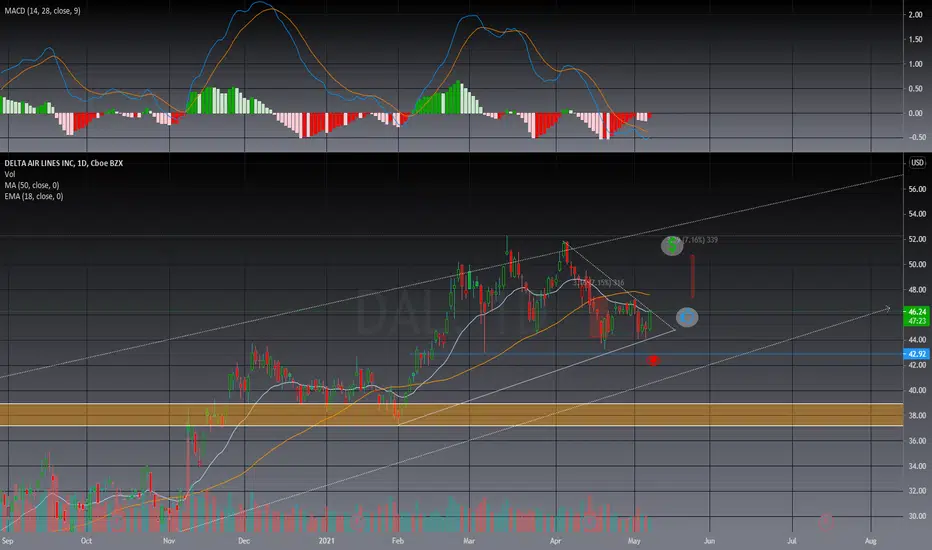Image resolution: width=932 pixels, height=550 pixels.
Task: Click 30.00 on the price axis
Action: click(x=917, y=516)
